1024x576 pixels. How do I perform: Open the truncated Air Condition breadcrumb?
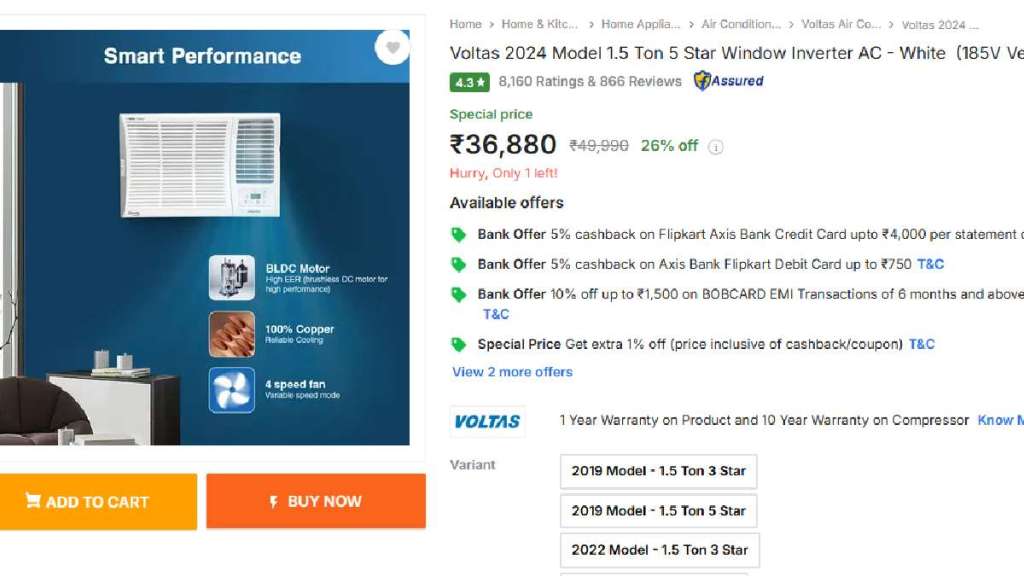tap(740, 24)
